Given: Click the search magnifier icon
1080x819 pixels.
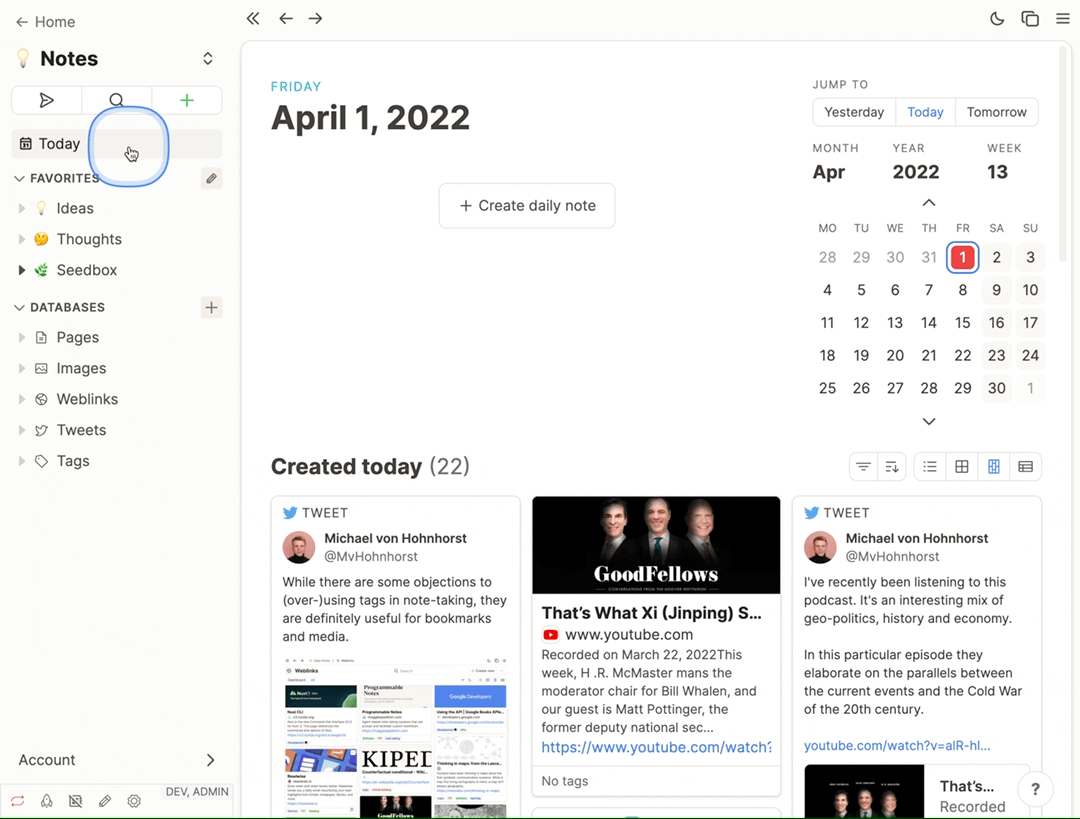Looking at the screenshot, I should [x=117, y=100].
